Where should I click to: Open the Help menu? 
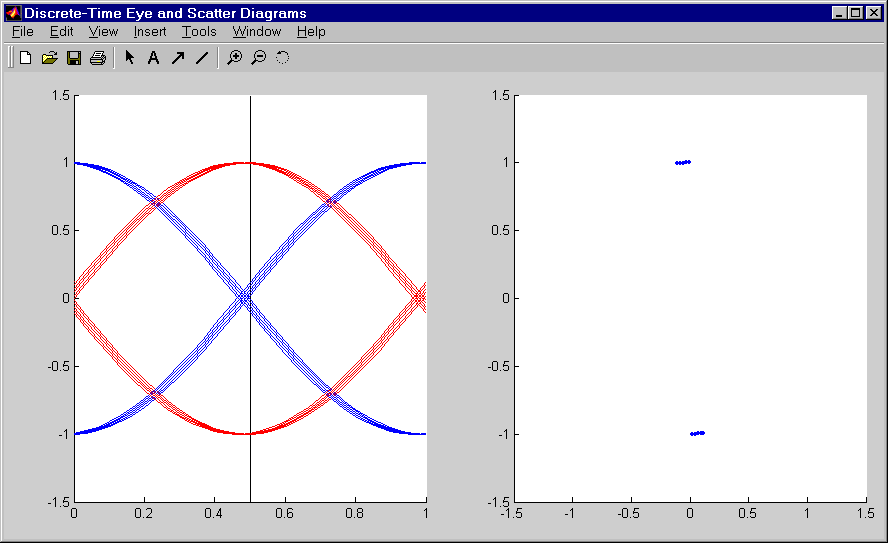[x=311, y=31]
